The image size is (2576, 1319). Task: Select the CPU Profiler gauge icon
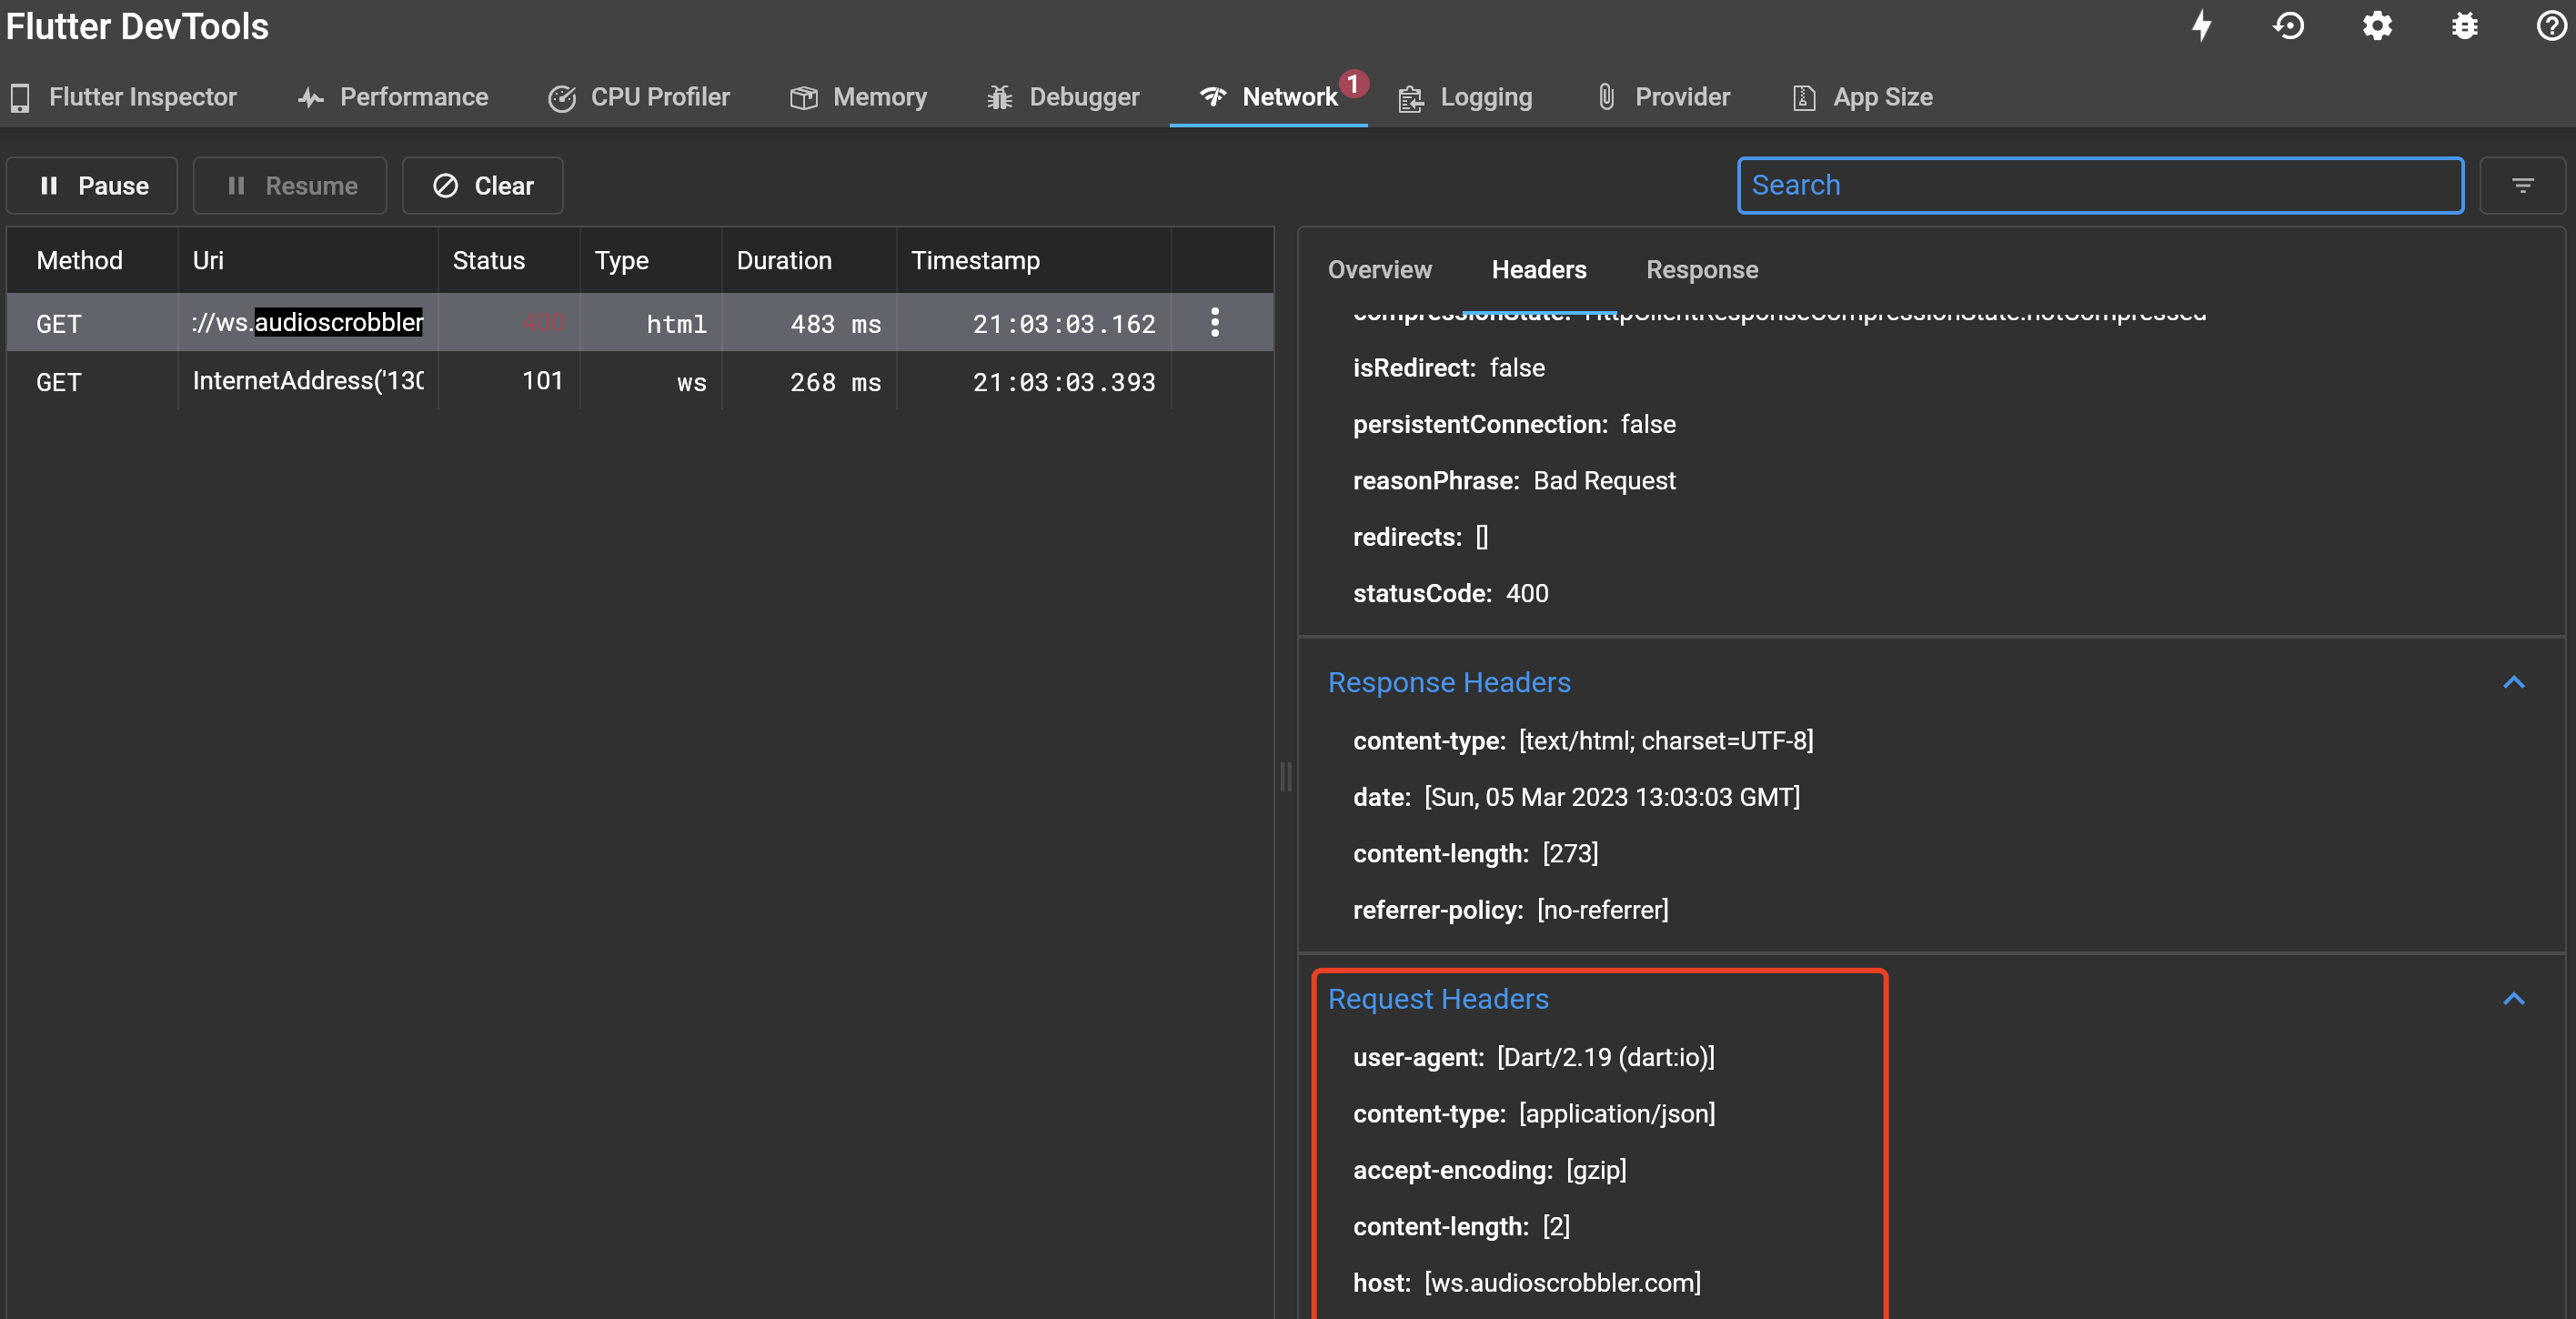562,96
